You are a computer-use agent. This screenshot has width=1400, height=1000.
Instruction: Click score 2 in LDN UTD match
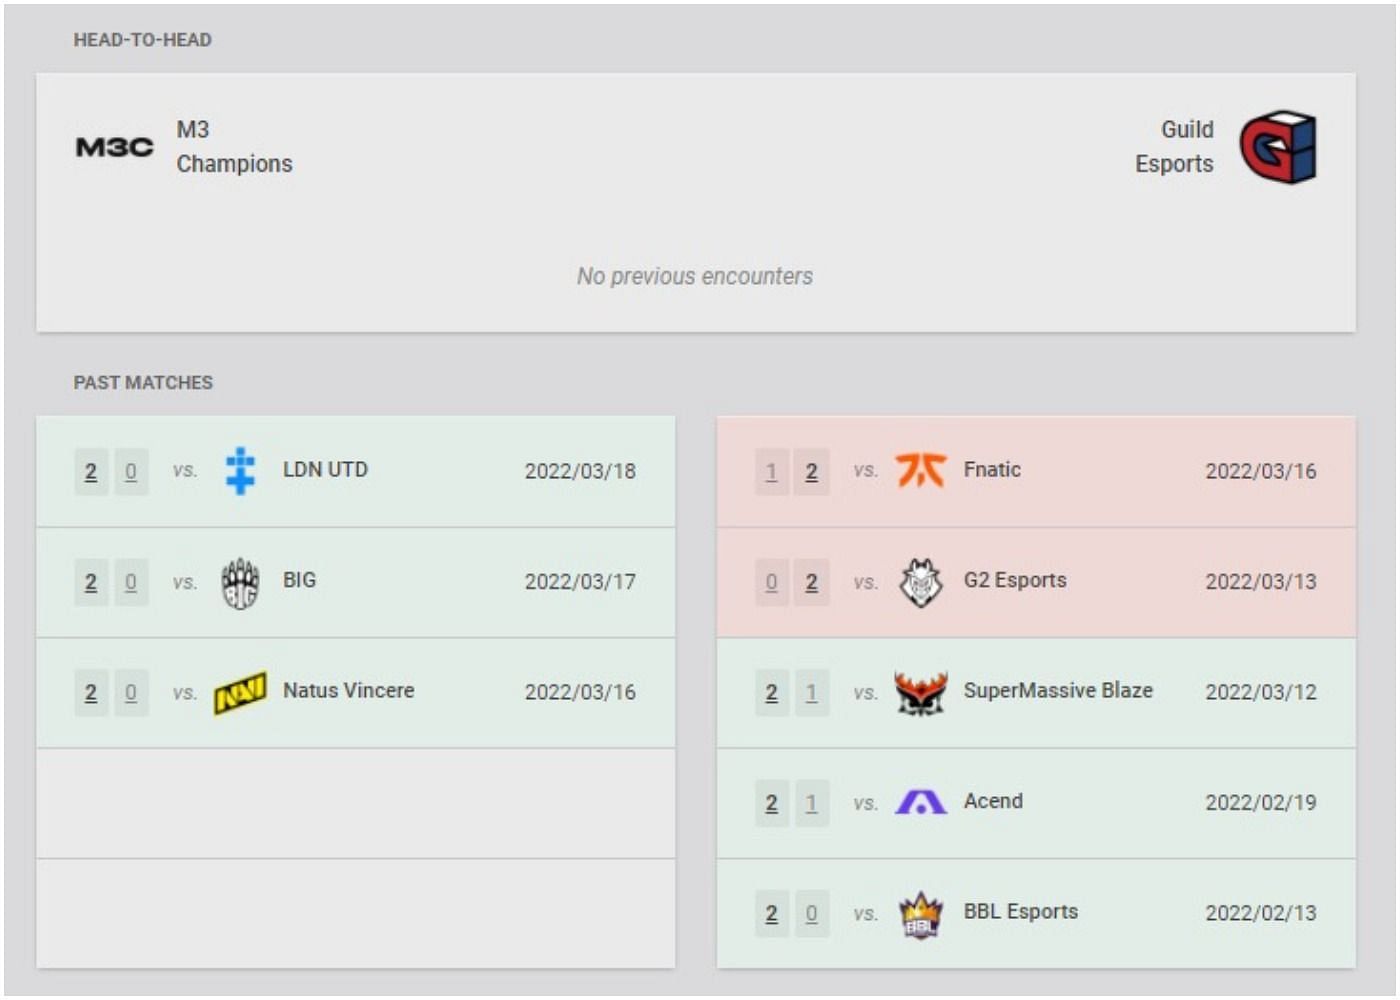coord(91,472)
